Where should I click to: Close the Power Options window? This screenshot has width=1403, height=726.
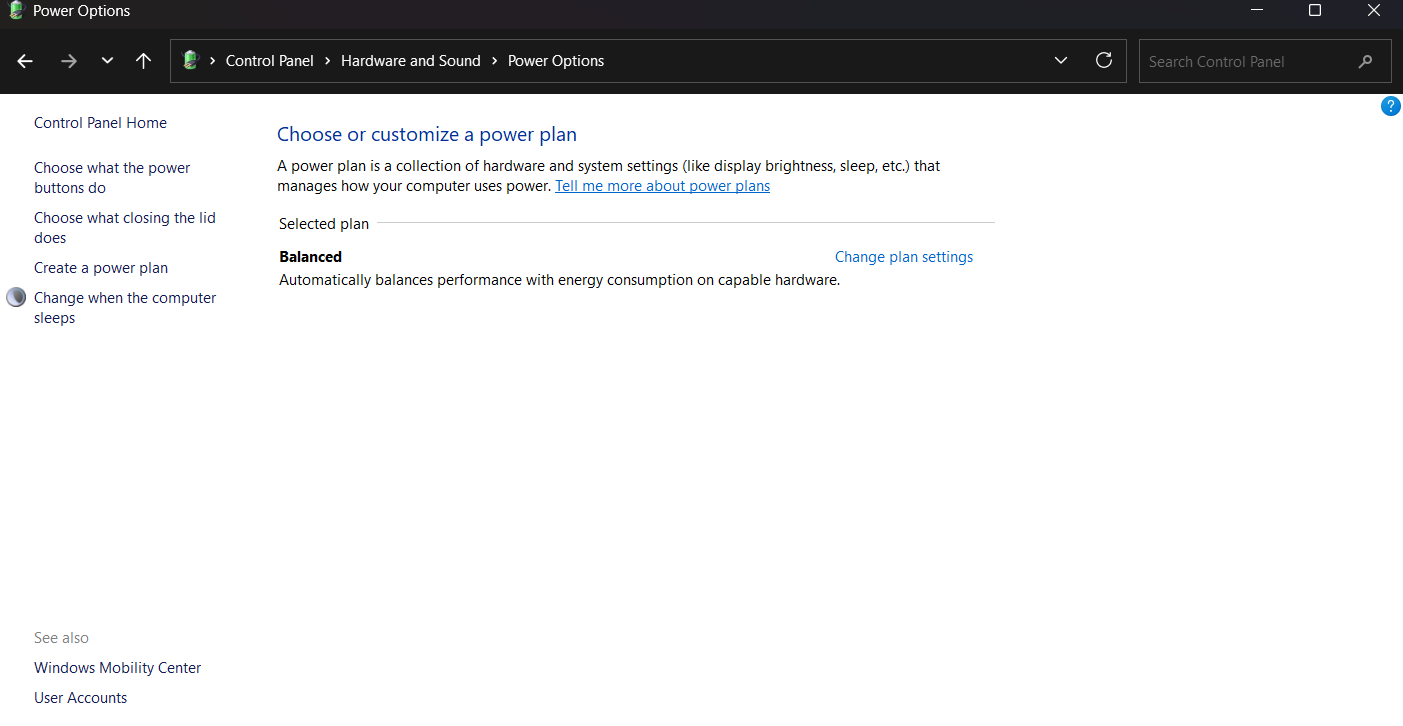pyautogui.click(x=1374, y=11)
